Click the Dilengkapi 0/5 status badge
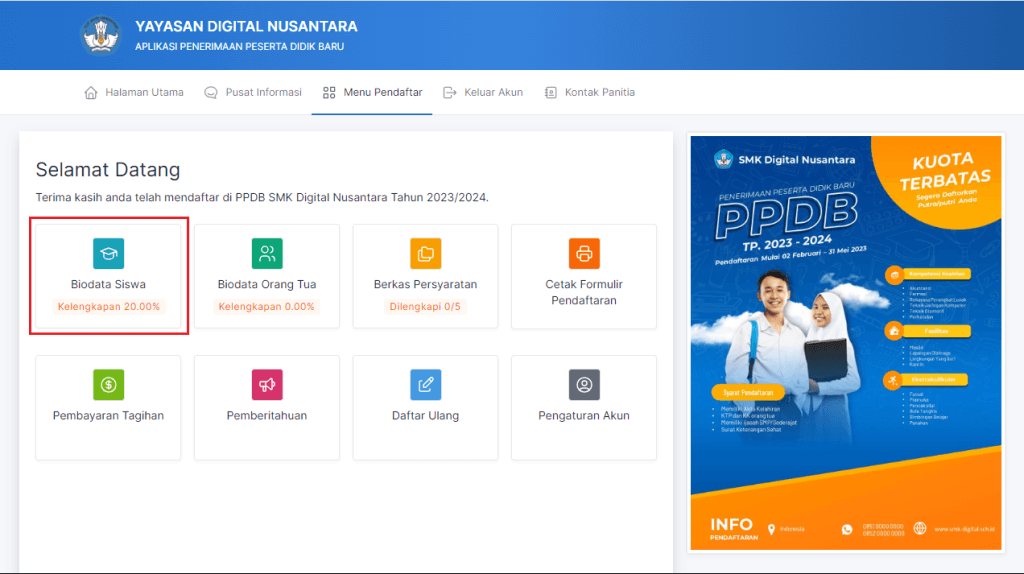Screen dimensions: 1024x574 [x=425, y=307]
